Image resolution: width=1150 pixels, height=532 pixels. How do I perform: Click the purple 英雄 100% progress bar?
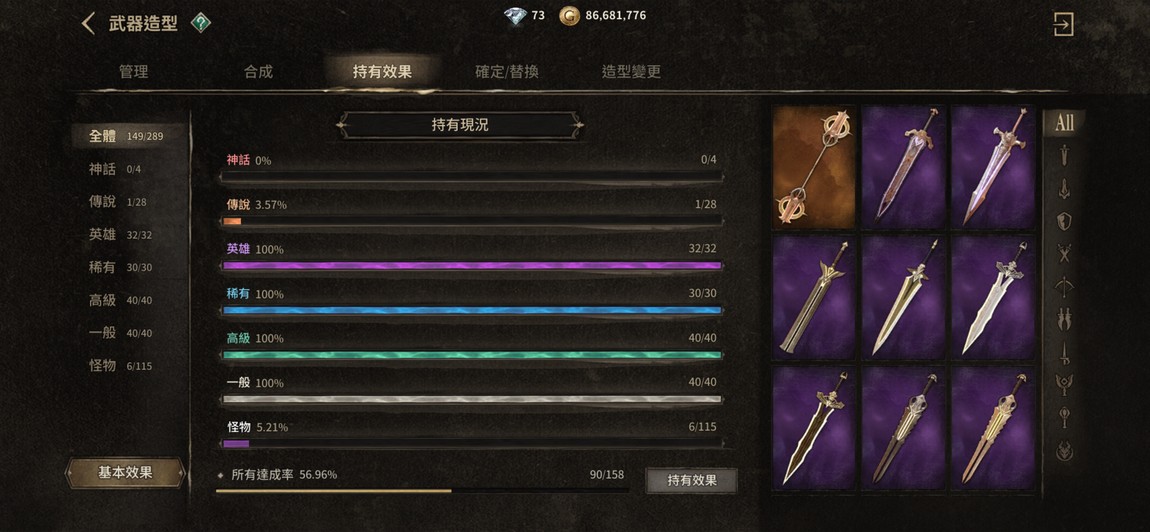point(472,266)
